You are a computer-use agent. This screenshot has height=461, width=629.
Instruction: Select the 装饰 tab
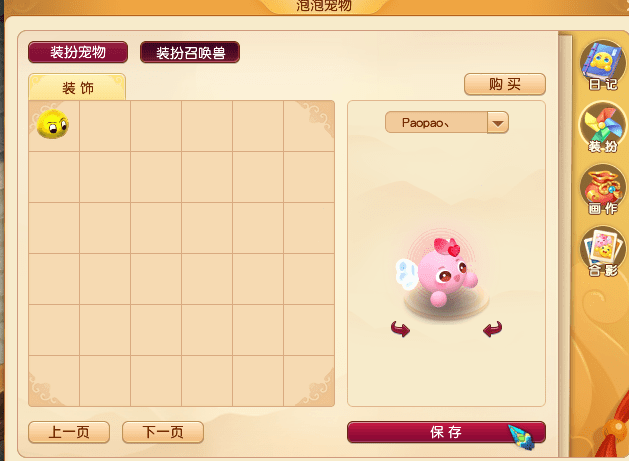point(77,87)
